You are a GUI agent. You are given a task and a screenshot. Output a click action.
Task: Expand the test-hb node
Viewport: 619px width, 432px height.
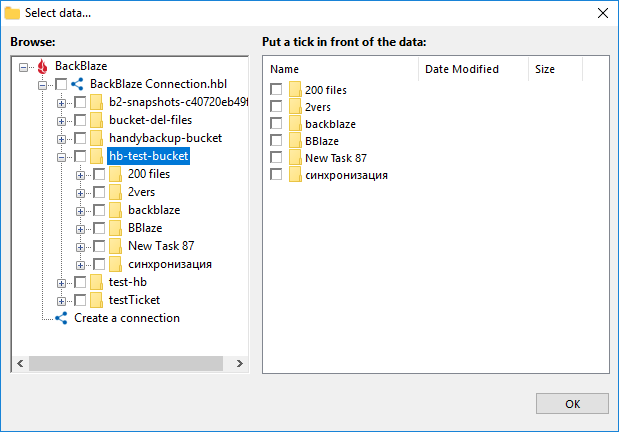point(61,283)
